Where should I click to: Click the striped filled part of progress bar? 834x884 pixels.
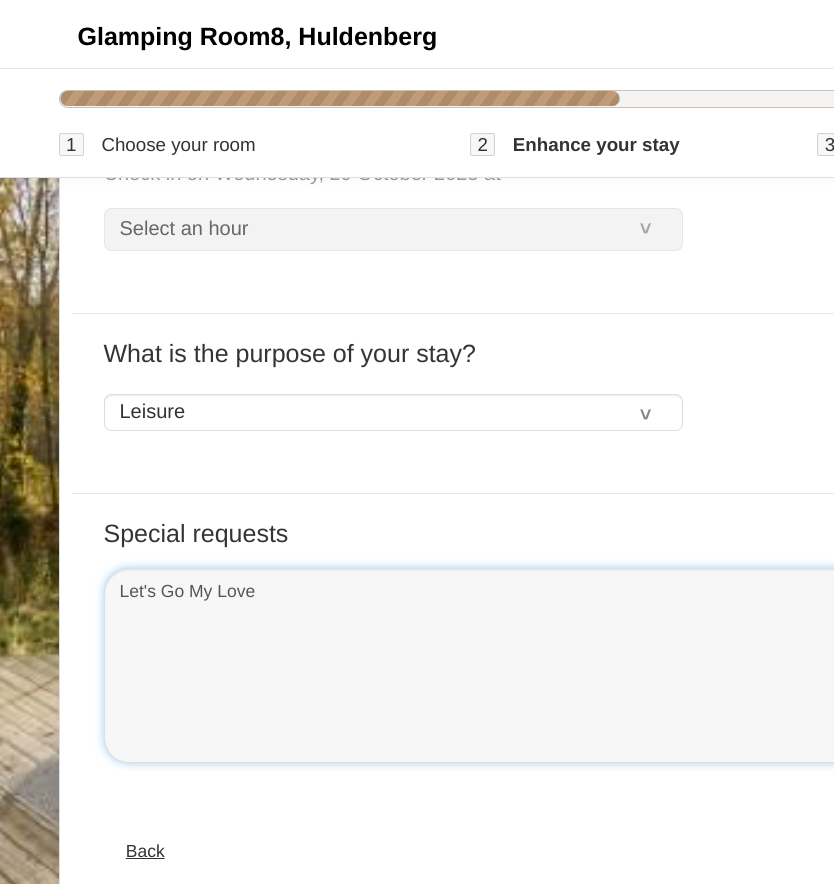click(340, 99)
